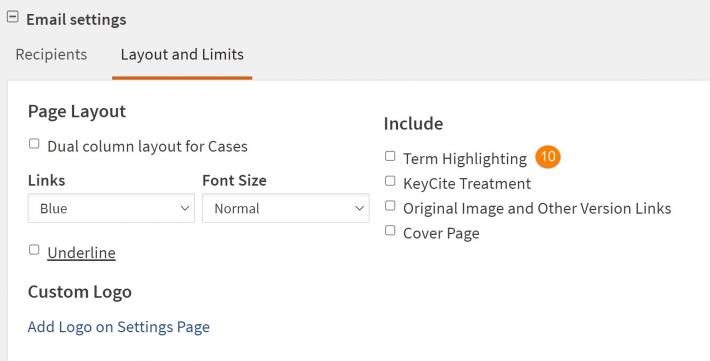Switch to the Recipients tab
Viewport: 710px width, 361px height.
[51, 54]
